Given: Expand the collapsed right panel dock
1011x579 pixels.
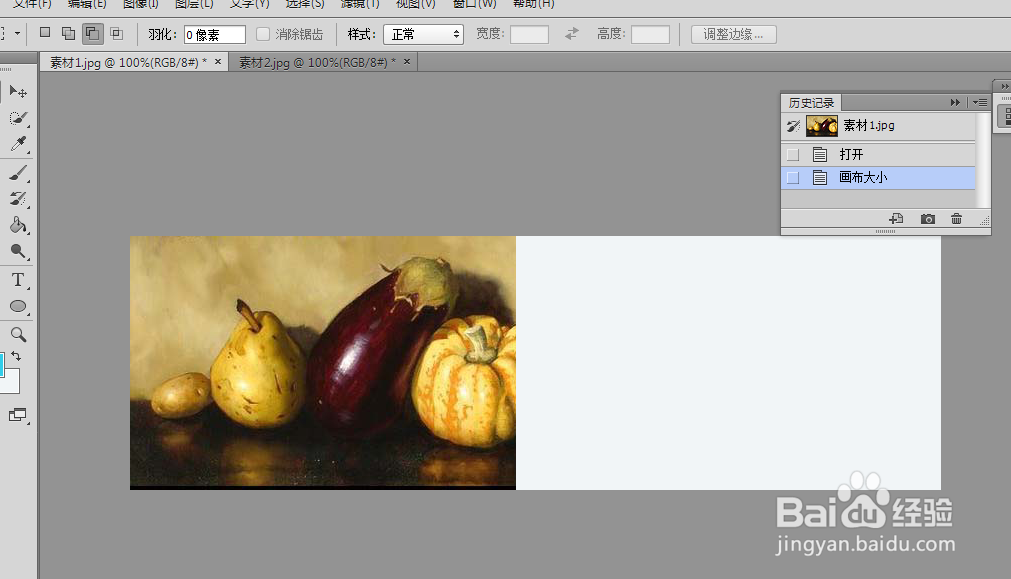Looking at the screenshot, I should tap(1005, 86).
